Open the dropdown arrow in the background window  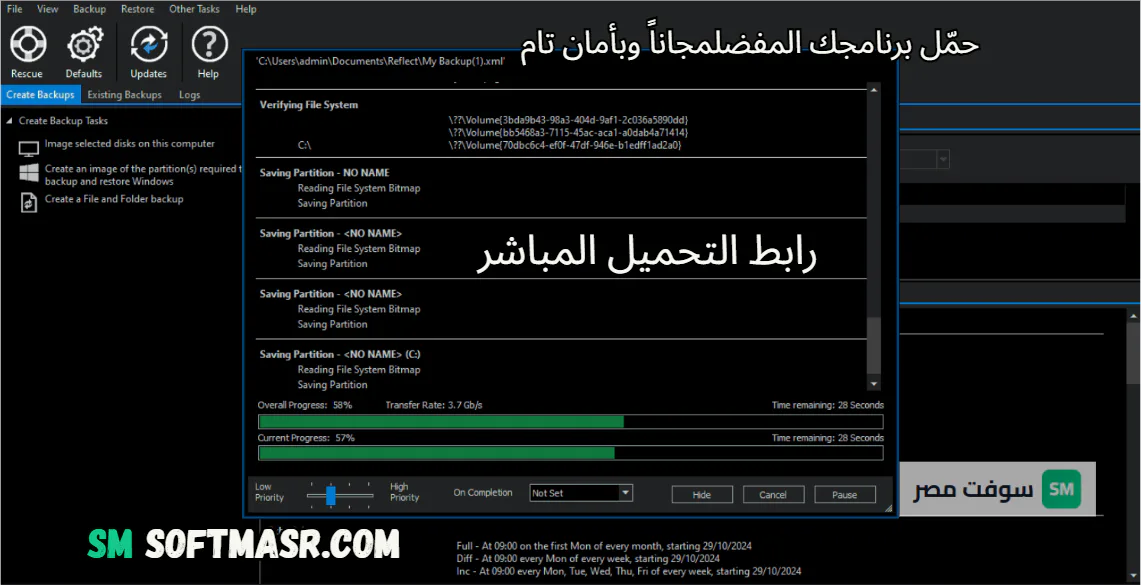pos(943,159)
